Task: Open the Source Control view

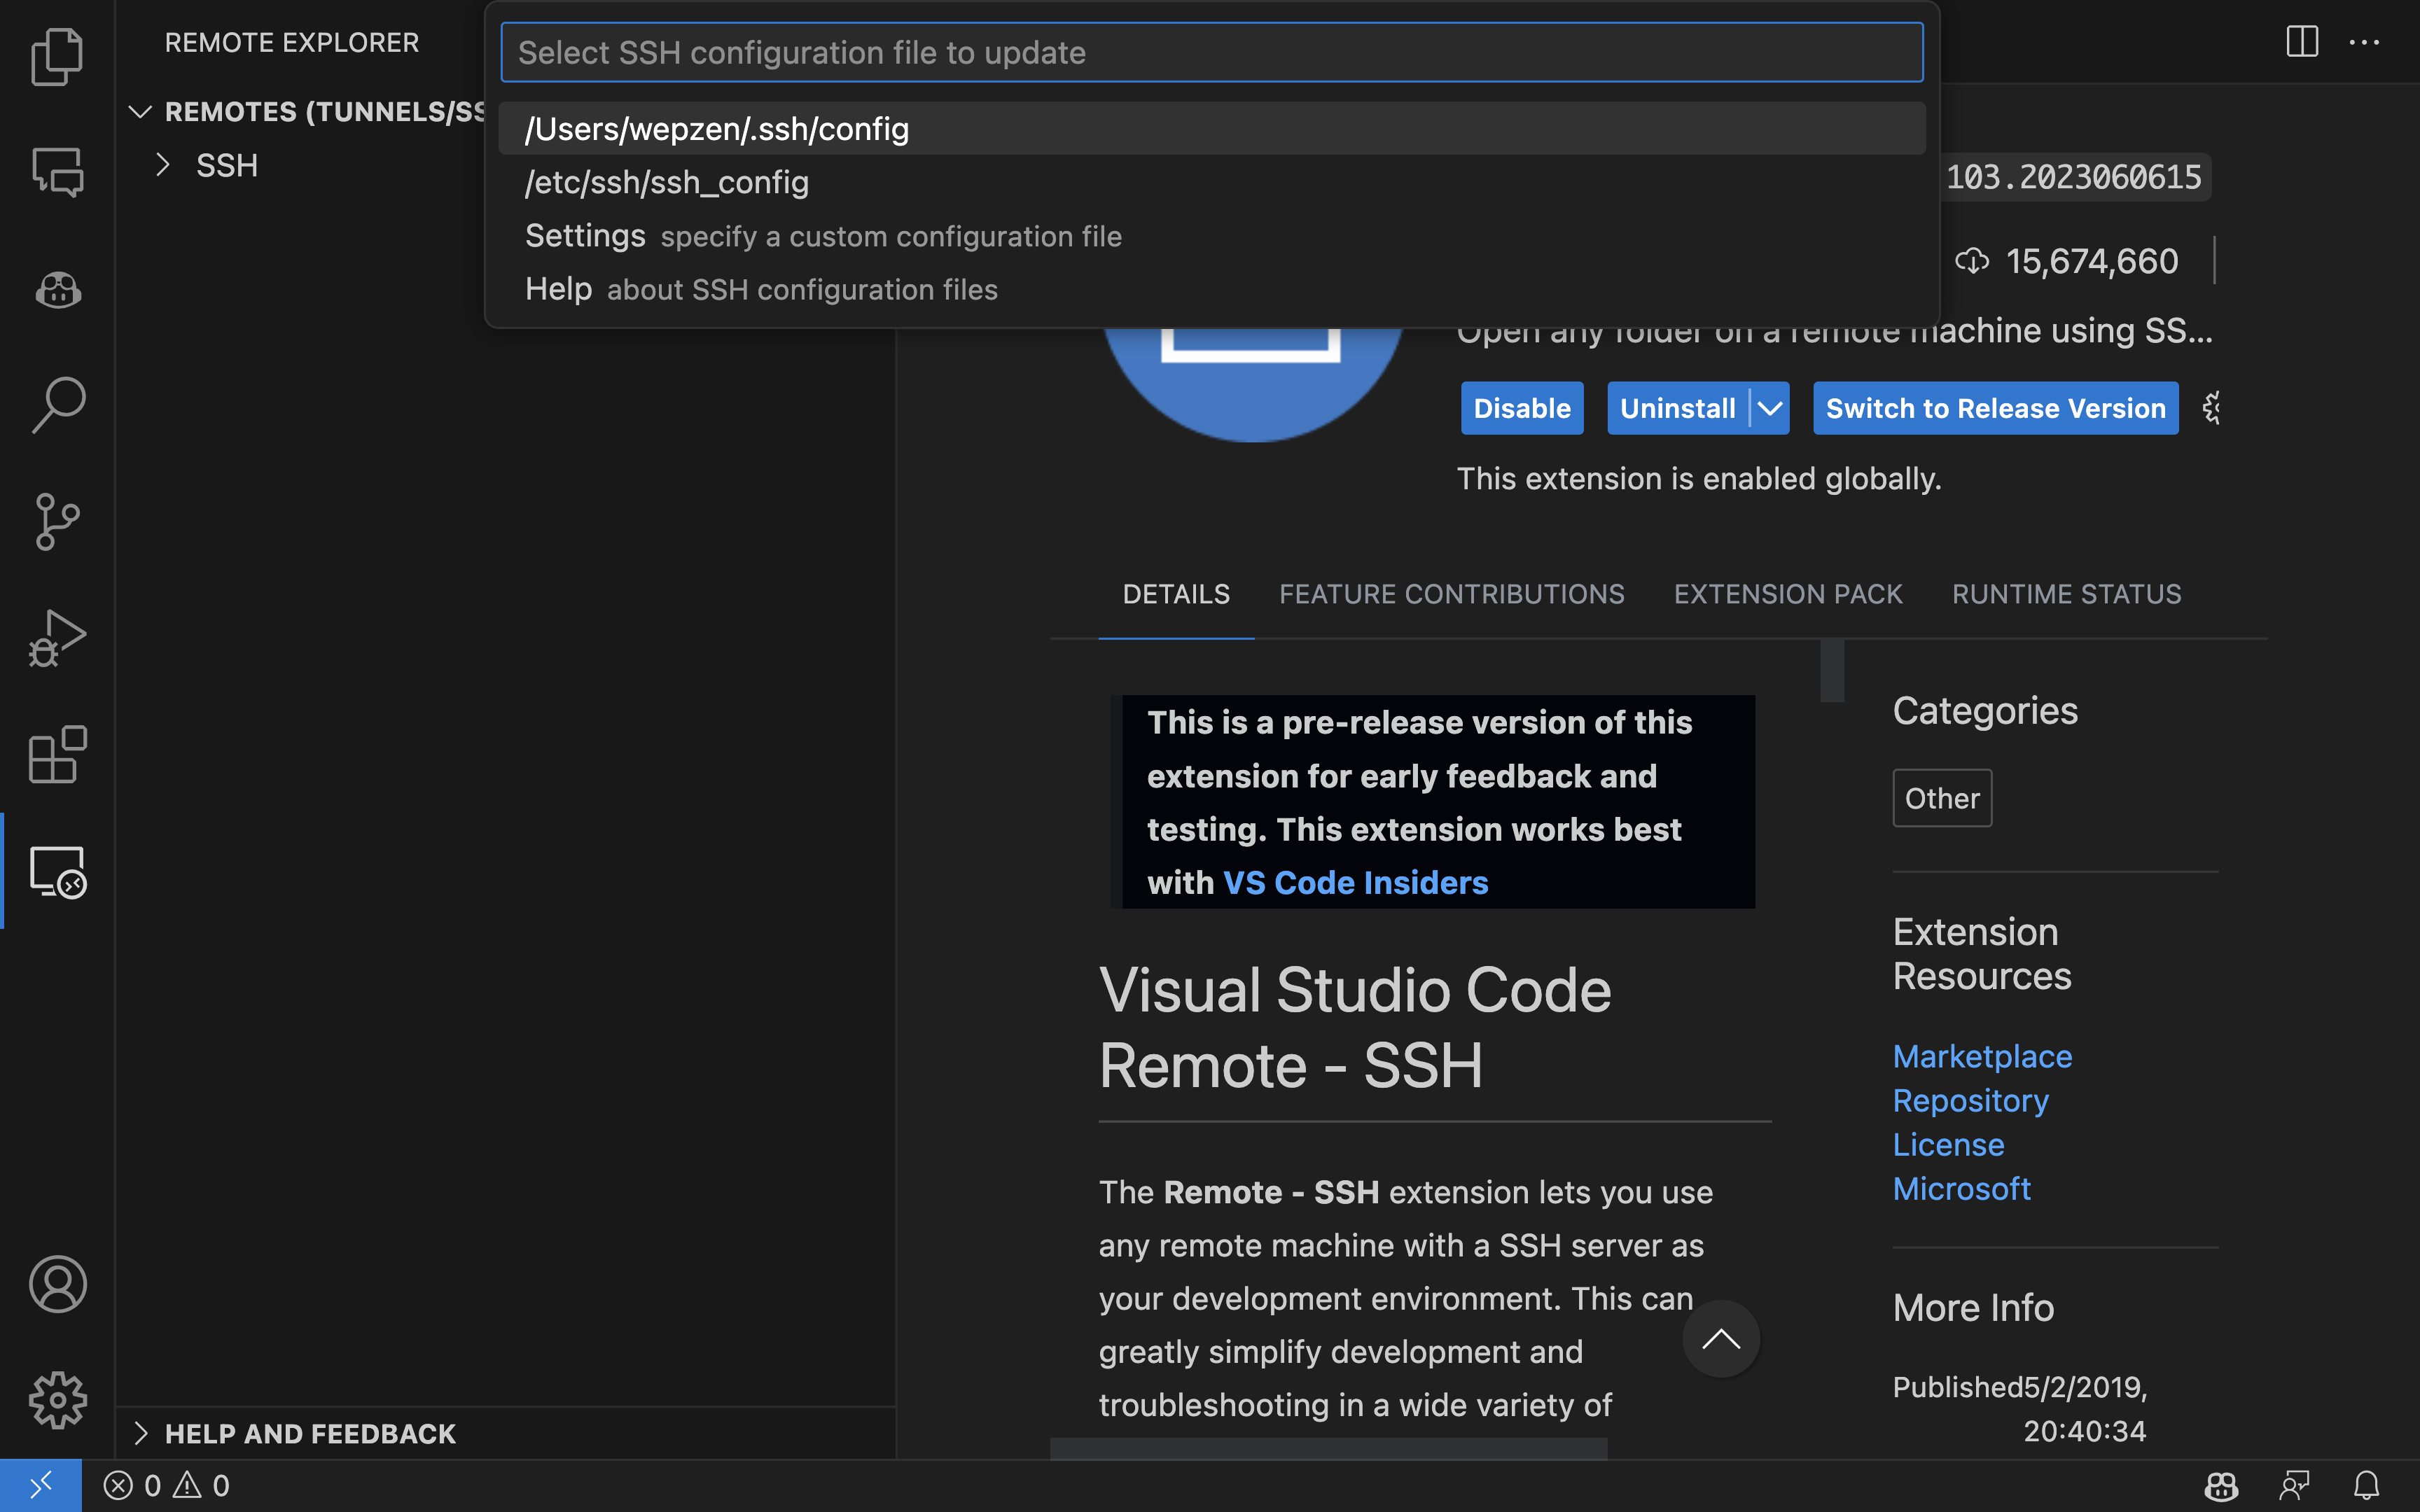Action: (57, 521)
